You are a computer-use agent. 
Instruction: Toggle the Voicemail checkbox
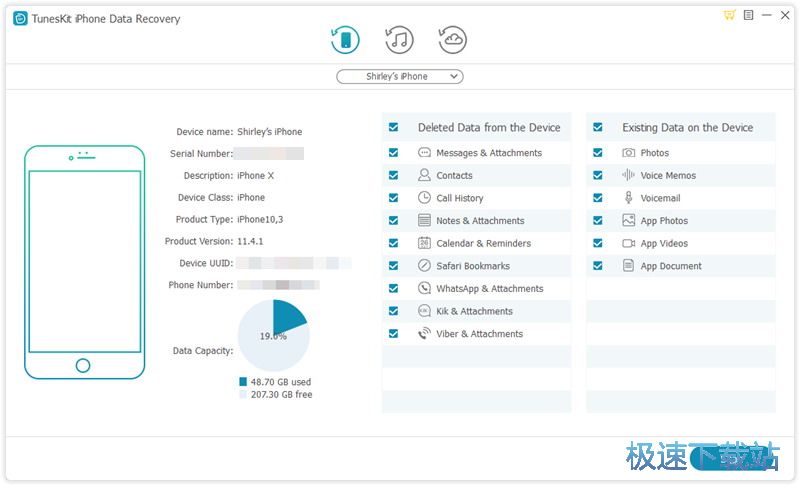[598, 198]
